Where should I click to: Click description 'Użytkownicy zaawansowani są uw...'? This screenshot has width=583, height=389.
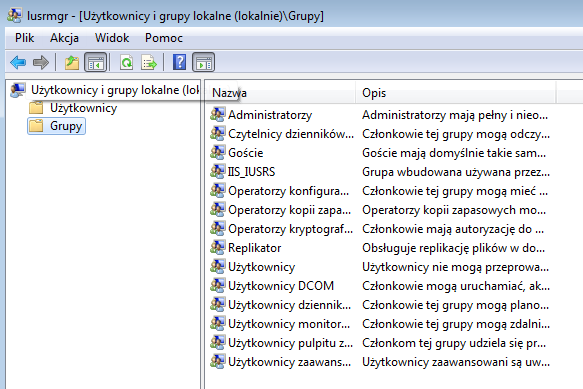point(456,362)
